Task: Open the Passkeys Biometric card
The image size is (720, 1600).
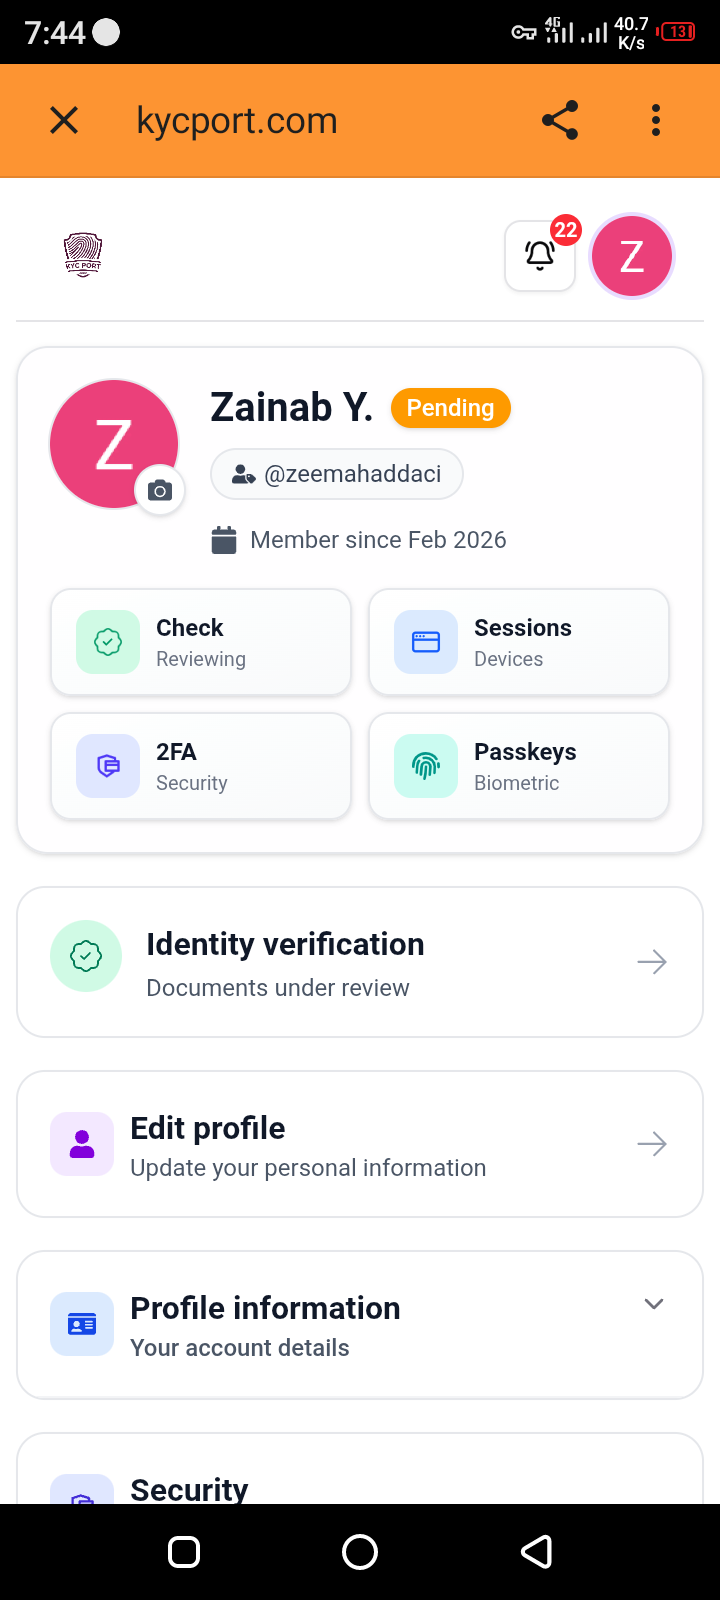Action: pos(519,766)
